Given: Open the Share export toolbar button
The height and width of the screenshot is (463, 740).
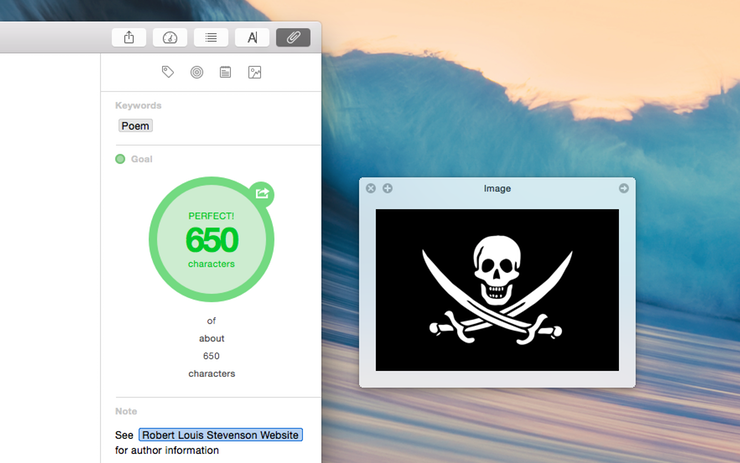Looking at the screenshot, I should click(129, 37).
